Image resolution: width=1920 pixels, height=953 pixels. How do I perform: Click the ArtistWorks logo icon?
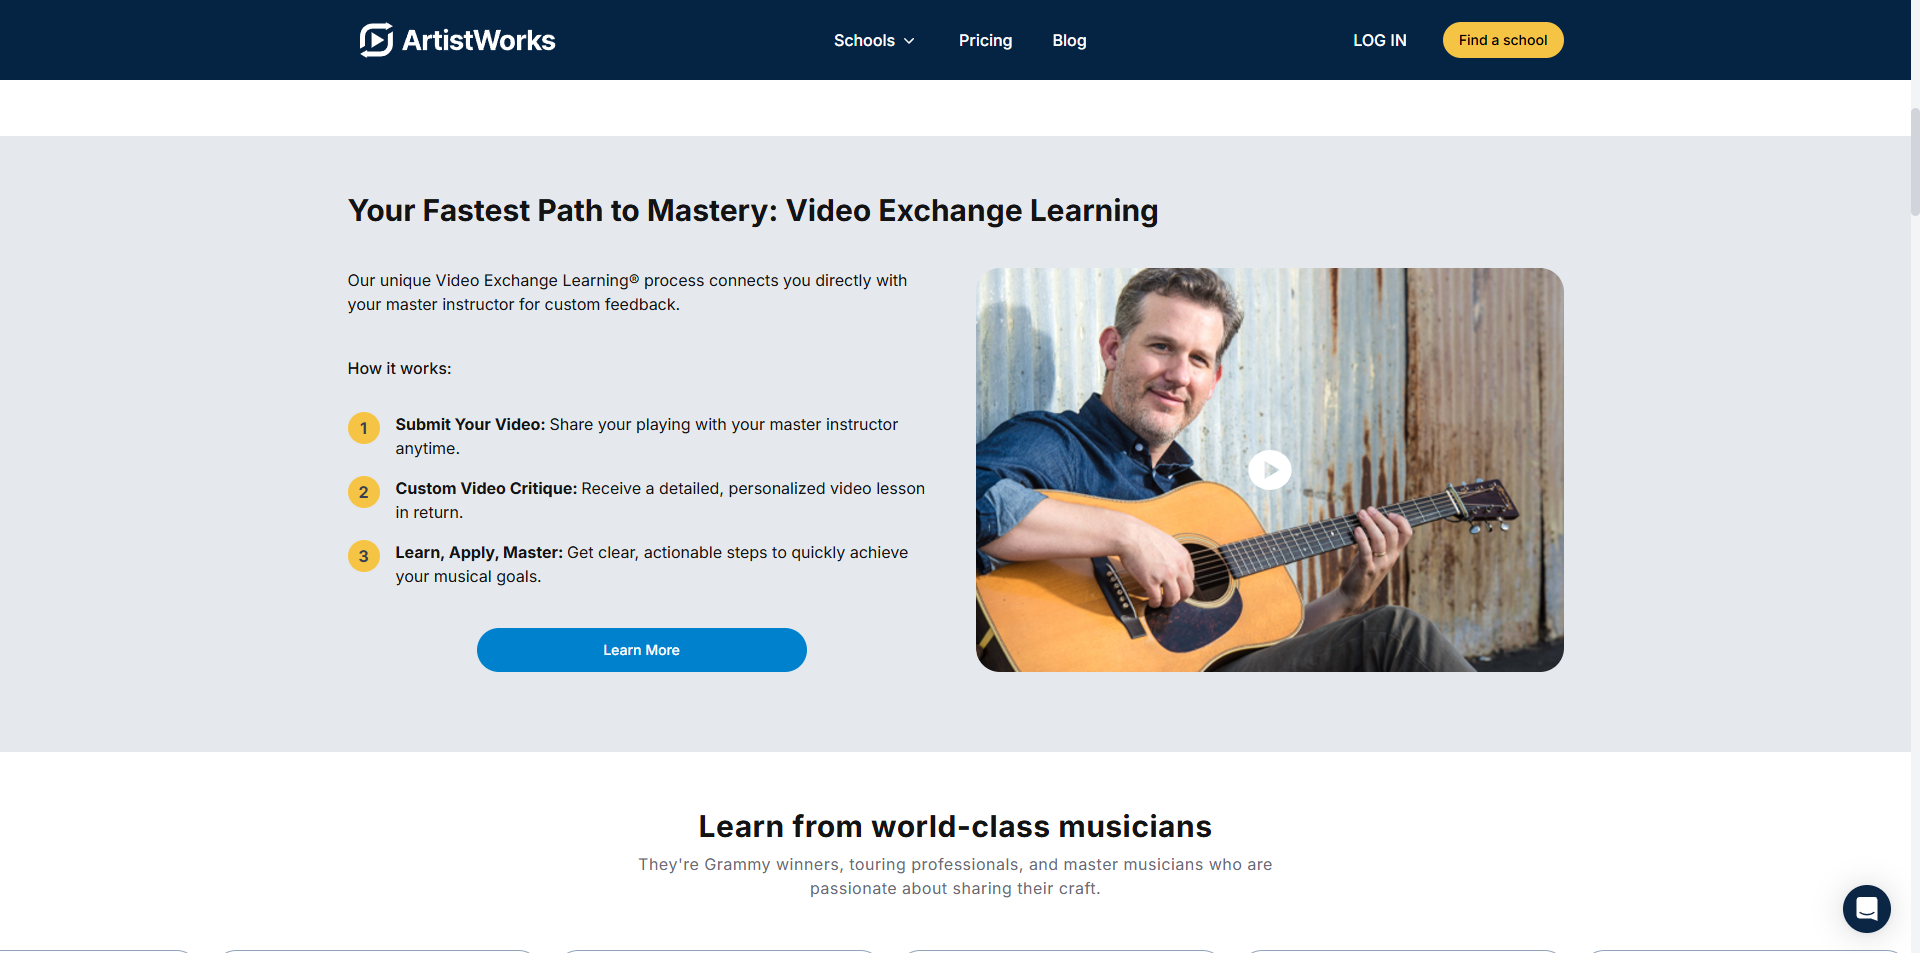[x=376, y=40]
